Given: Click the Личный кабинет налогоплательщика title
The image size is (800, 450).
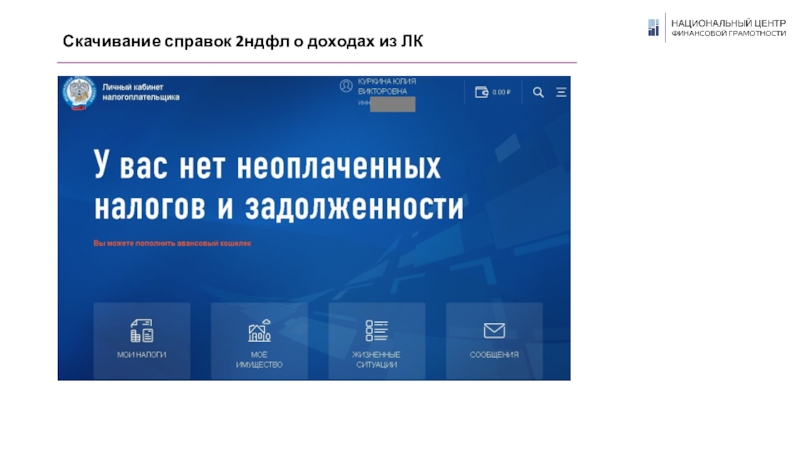Looking at the screenshot, I should click(141, 93).
